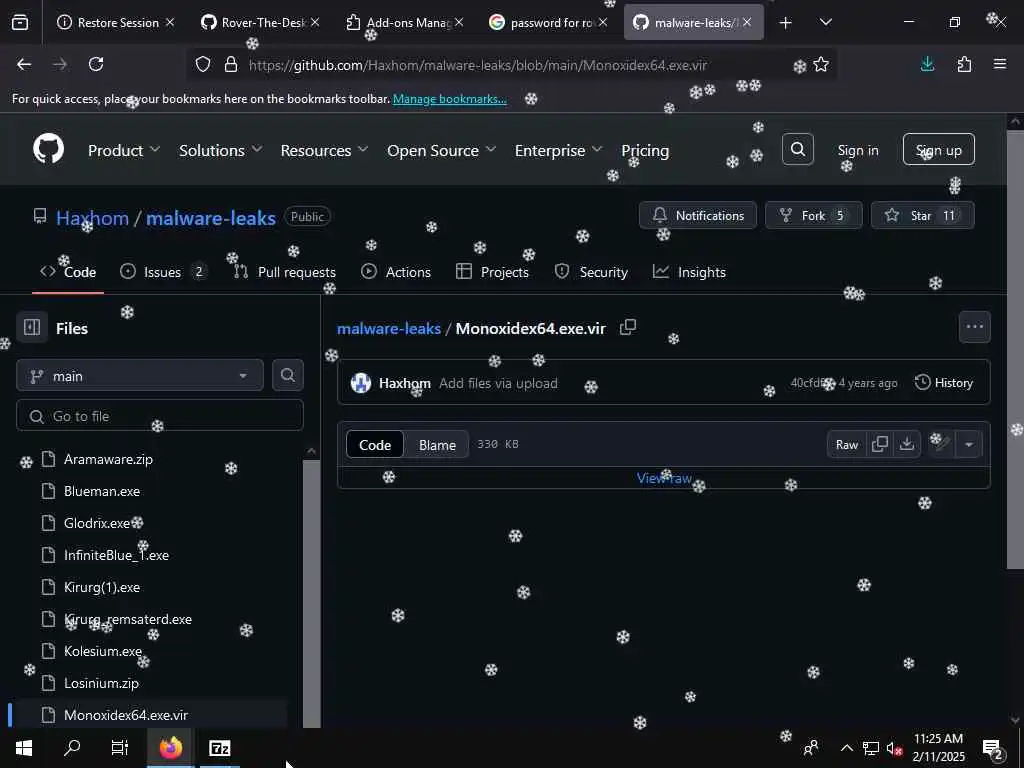
Task: Click the GitHub logo home icon
Action: [48, 150]
